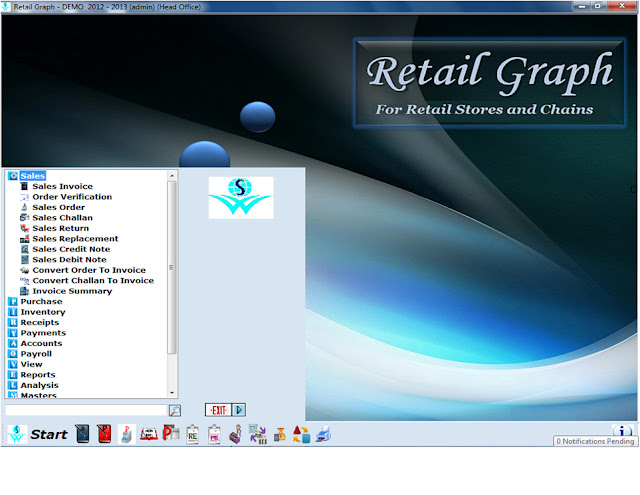Maximize the Retail Graph window
The image size is (640, 495).
[598, 6]
